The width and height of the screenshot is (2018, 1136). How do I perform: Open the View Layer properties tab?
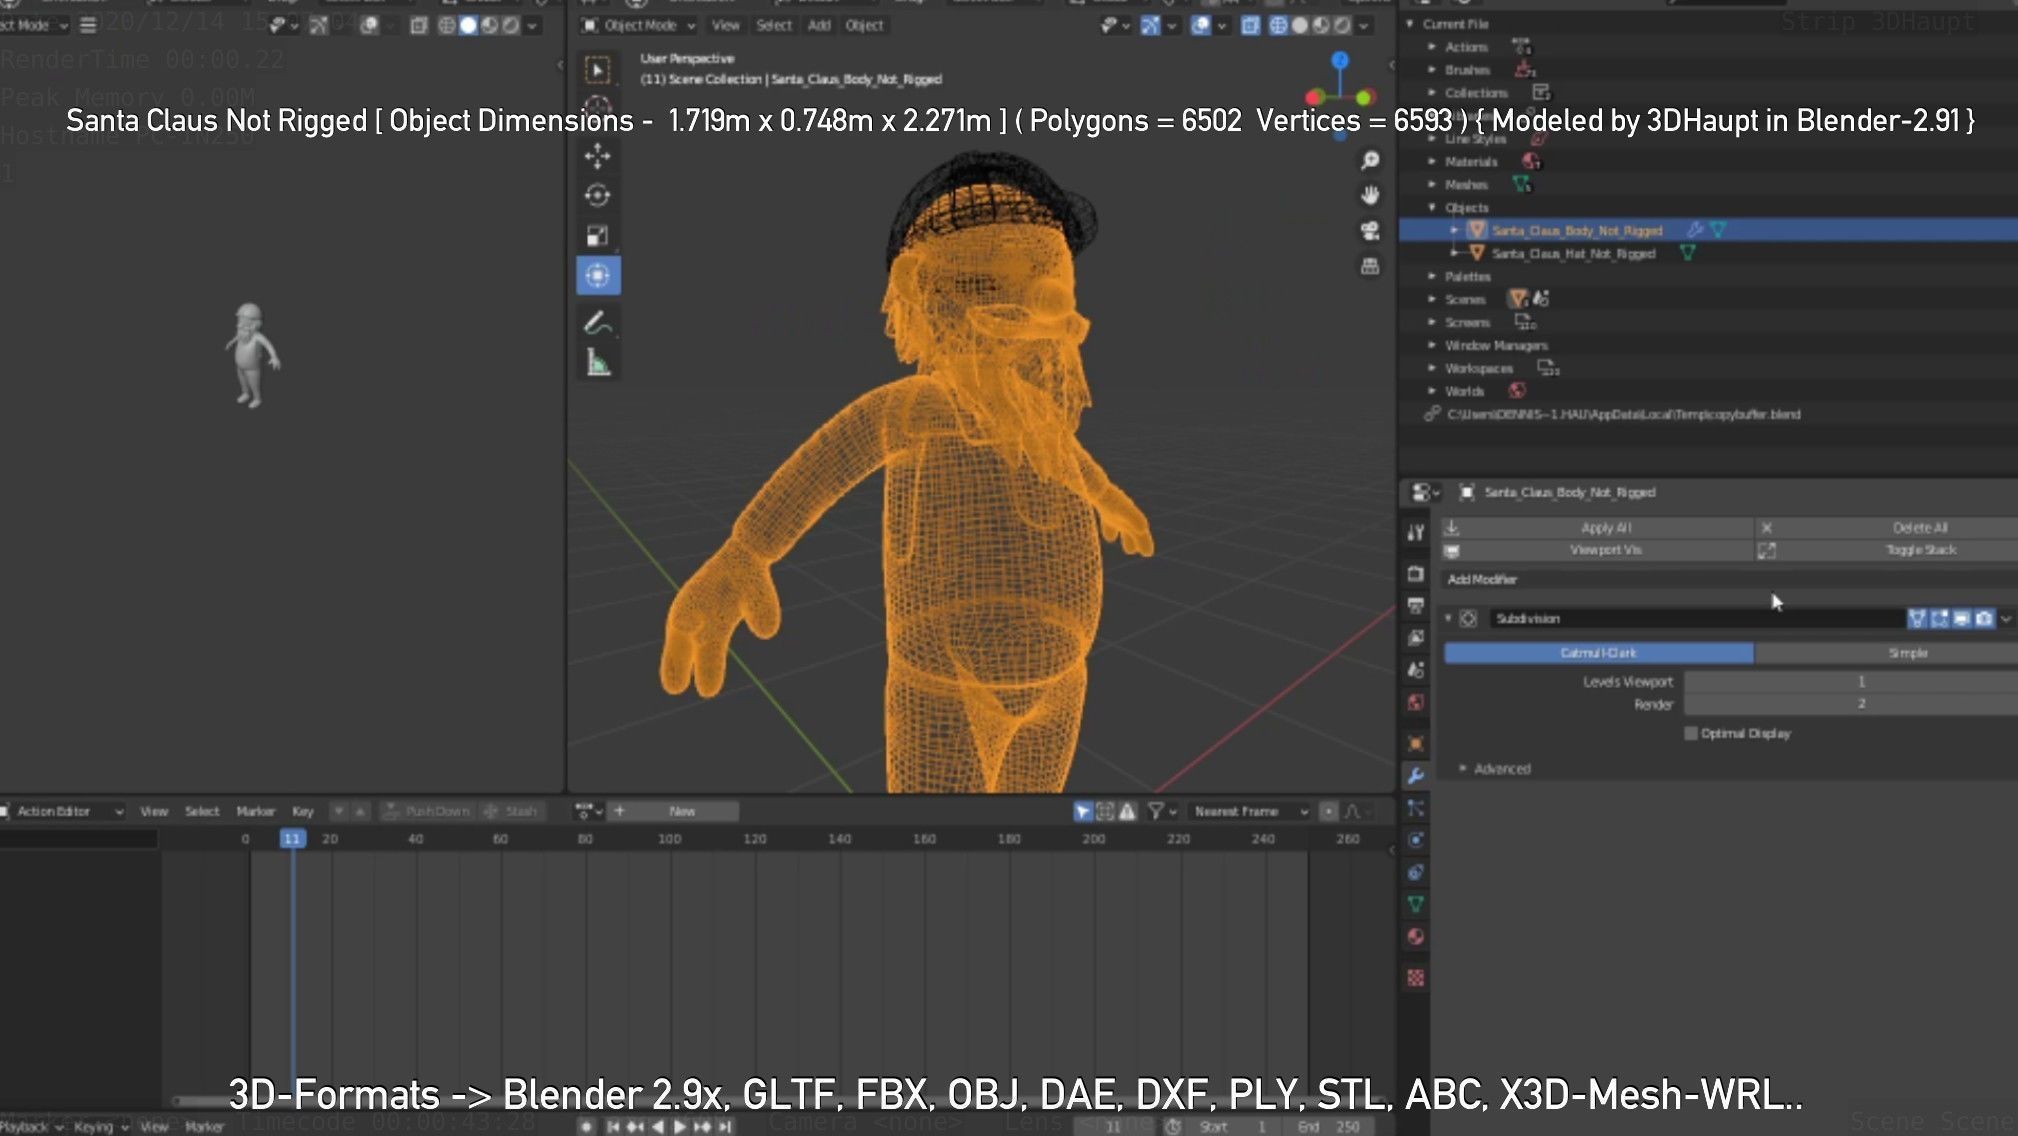click(1415, 638)
